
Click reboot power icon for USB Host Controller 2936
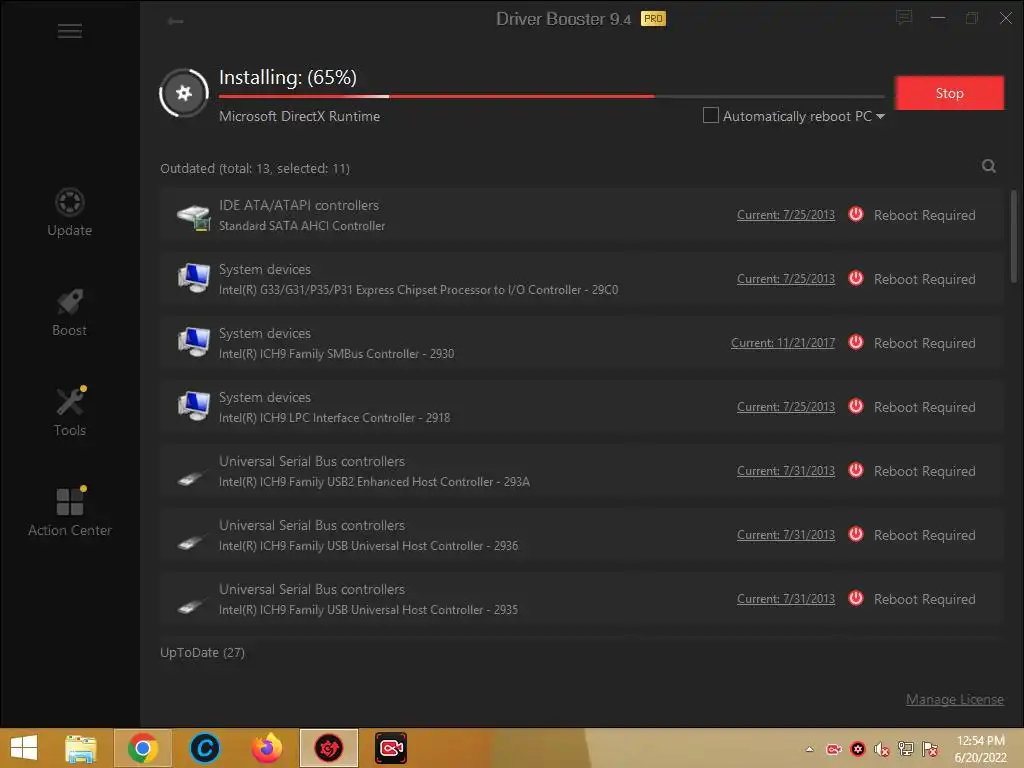(856, 534)
